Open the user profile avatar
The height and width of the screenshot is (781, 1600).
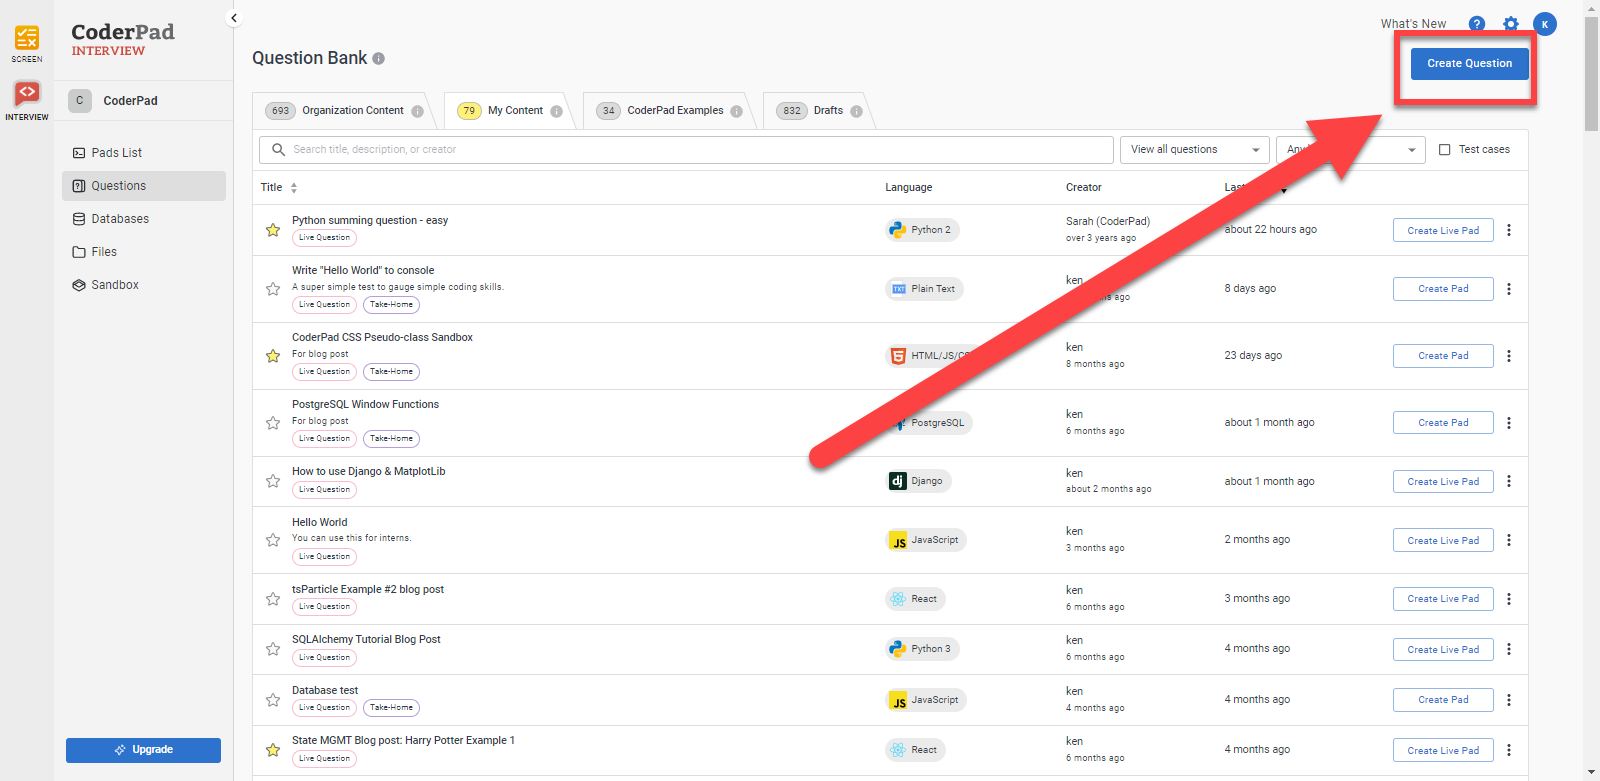point(1544,24)
